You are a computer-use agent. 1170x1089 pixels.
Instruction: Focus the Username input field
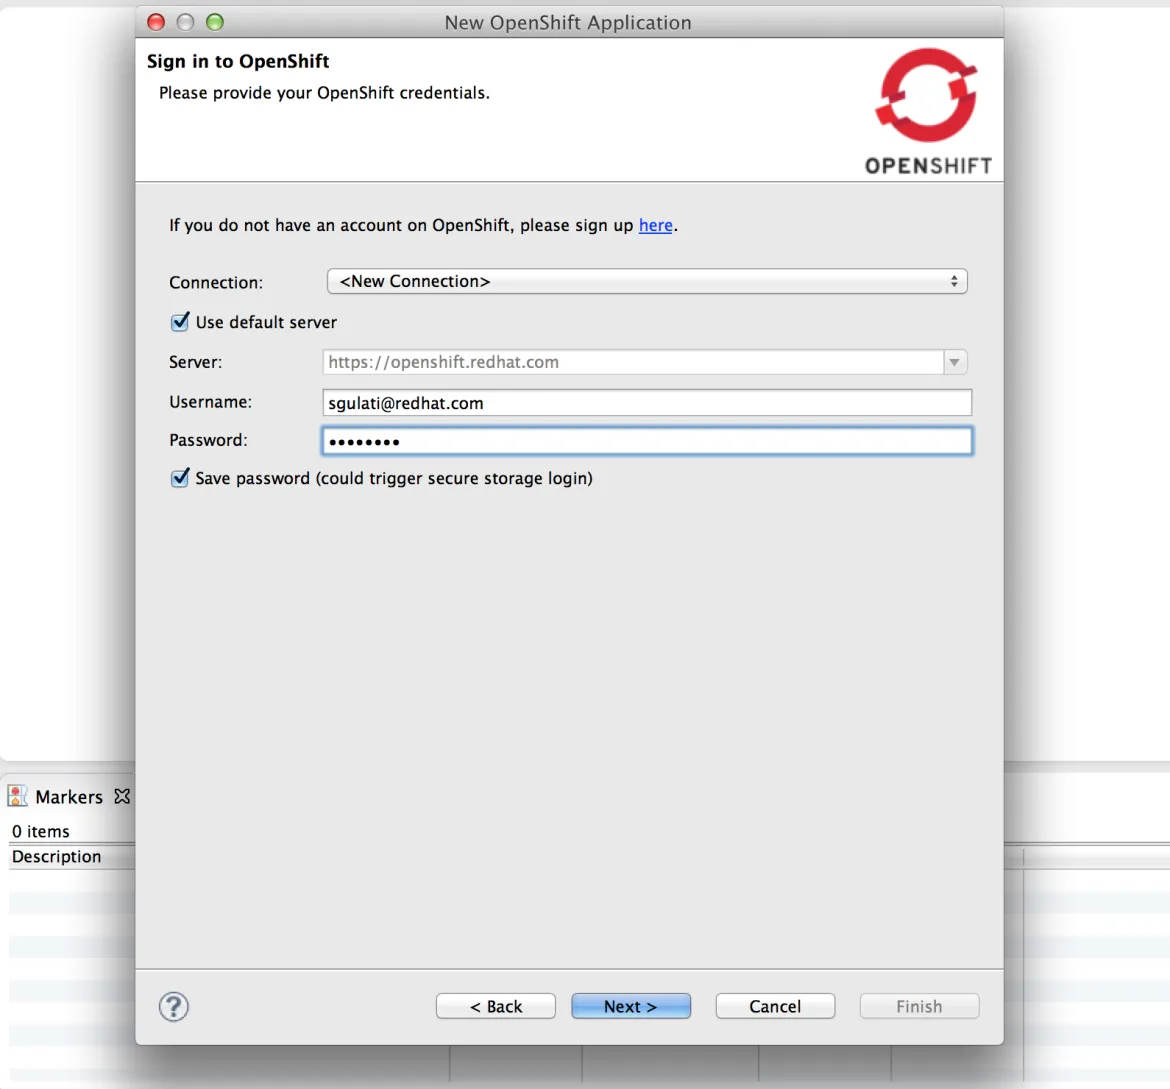point(647,403)
